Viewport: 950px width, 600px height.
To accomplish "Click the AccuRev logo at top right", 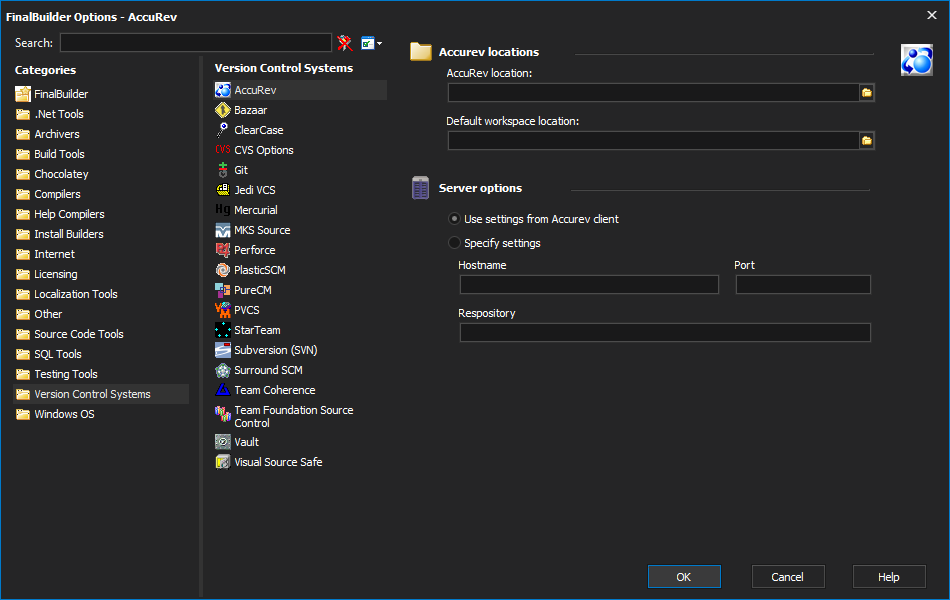I will (x=917, y=60).
